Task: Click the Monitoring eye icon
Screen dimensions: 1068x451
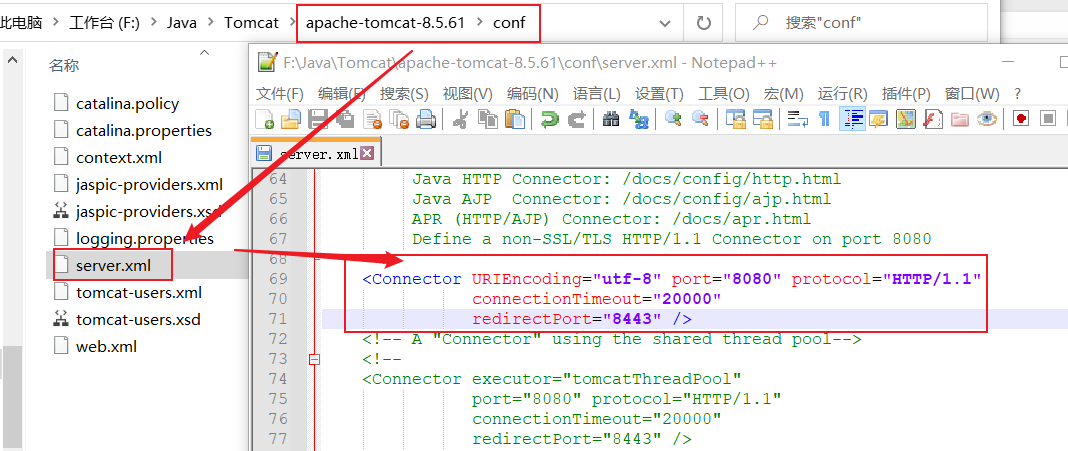Action: pyautogui.click(x=987, y=119)
